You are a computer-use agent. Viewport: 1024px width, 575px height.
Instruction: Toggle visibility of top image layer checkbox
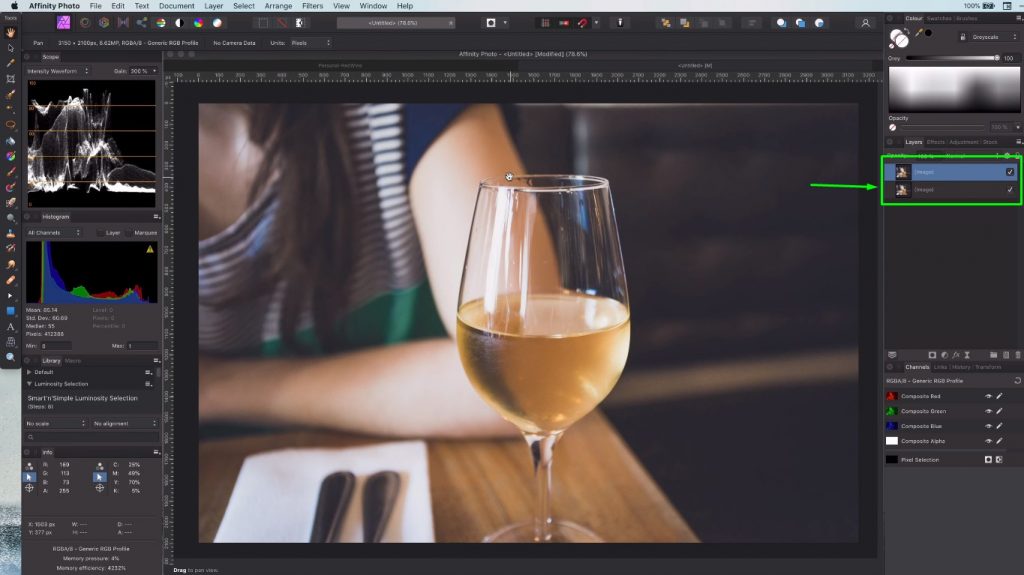1010,172
